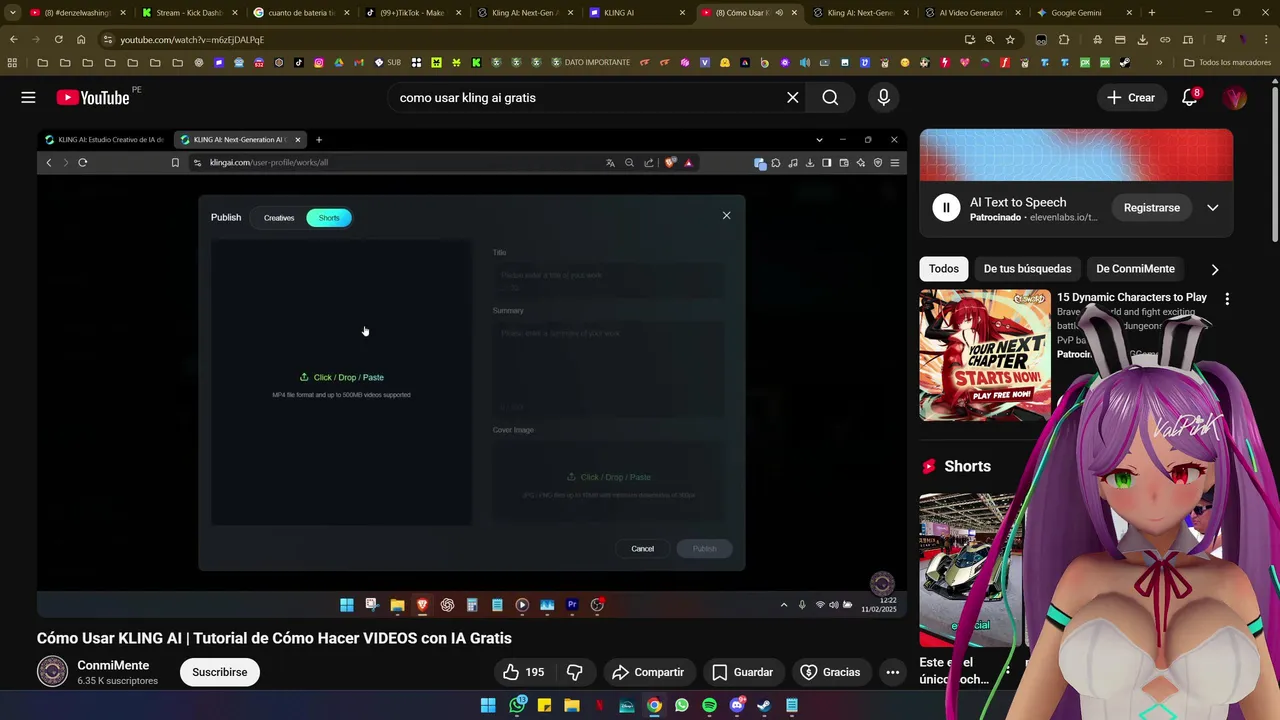This screenshot has width=1280, height=720.
Task: Open the Chrome tab search dropdown
Action: coord(12,13)
